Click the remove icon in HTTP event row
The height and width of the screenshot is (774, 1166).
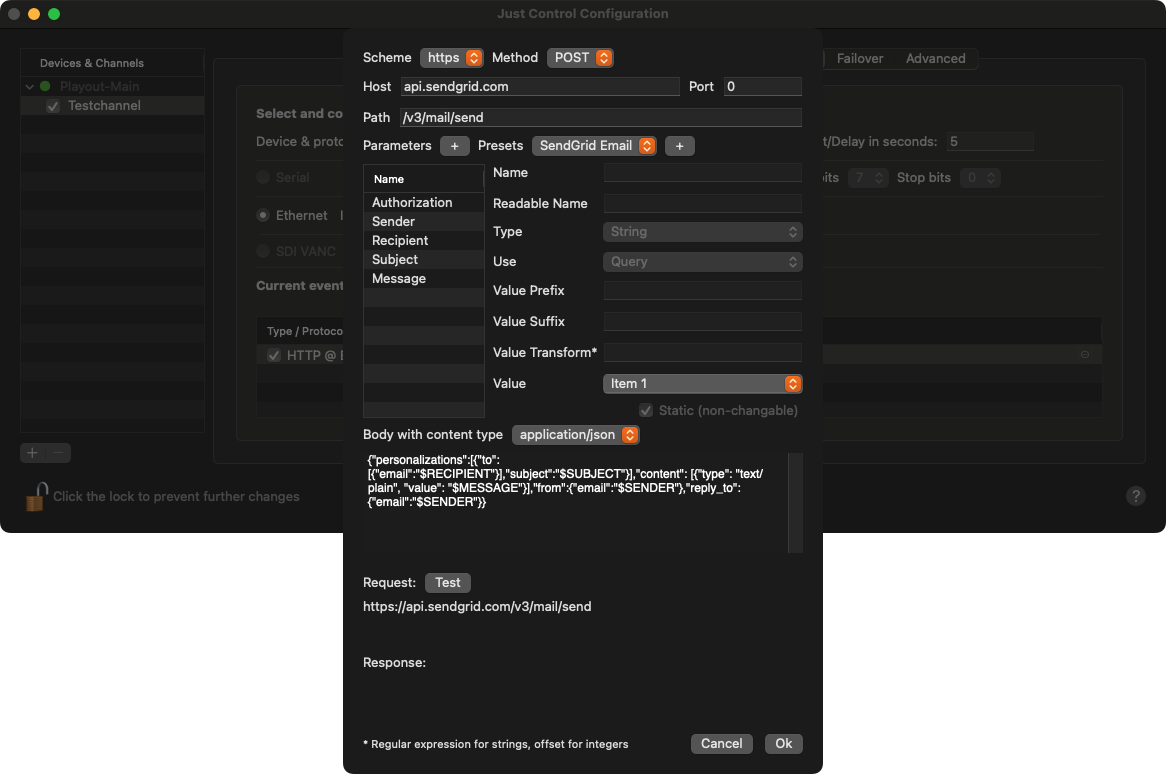(x=1085, y=355)
